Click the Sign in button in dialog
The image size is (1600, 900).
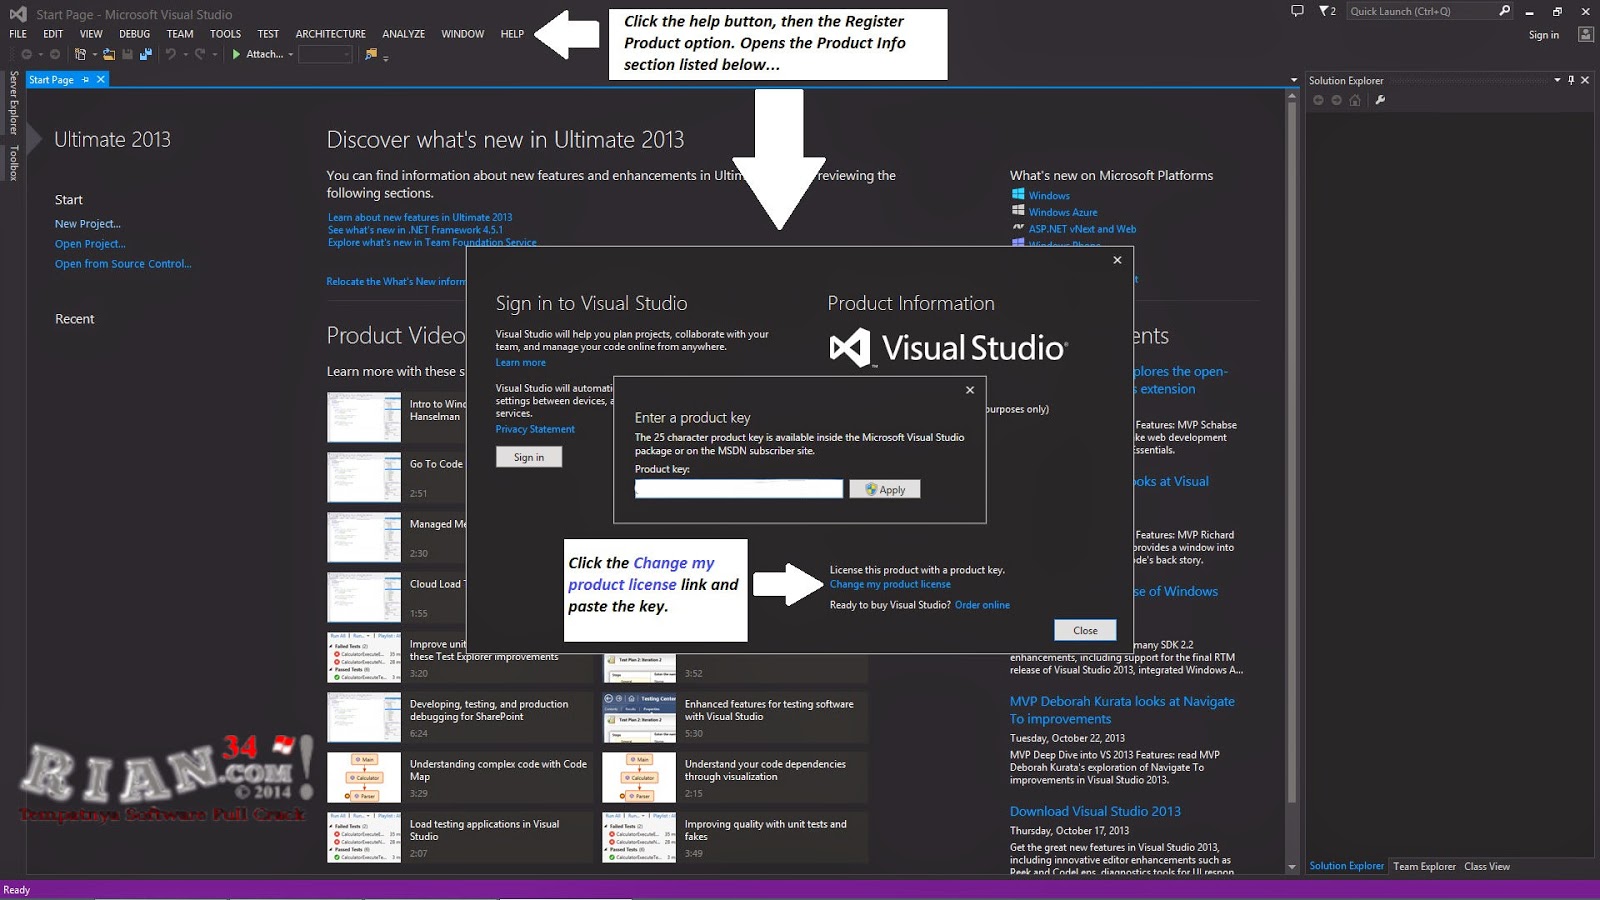coord(529,457)
